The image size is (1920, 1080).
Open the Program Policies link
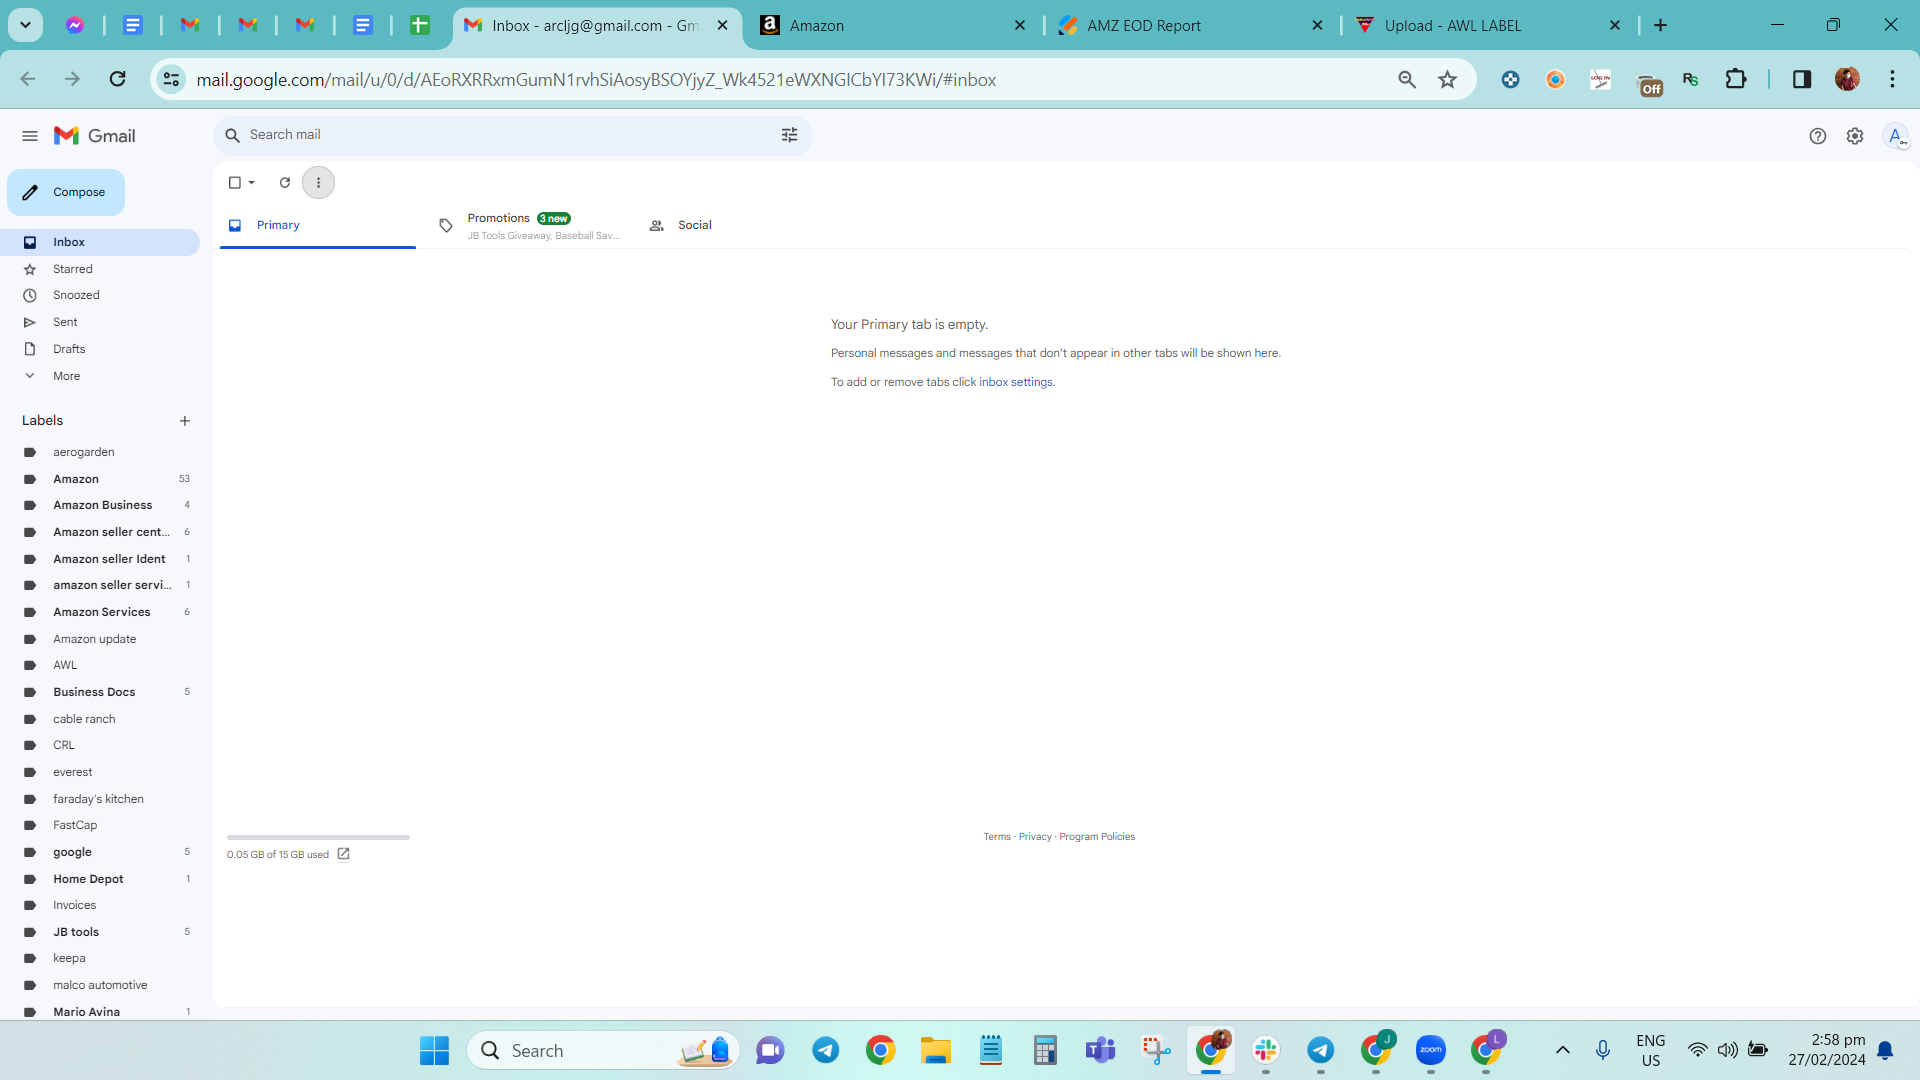pos(1097,837)
